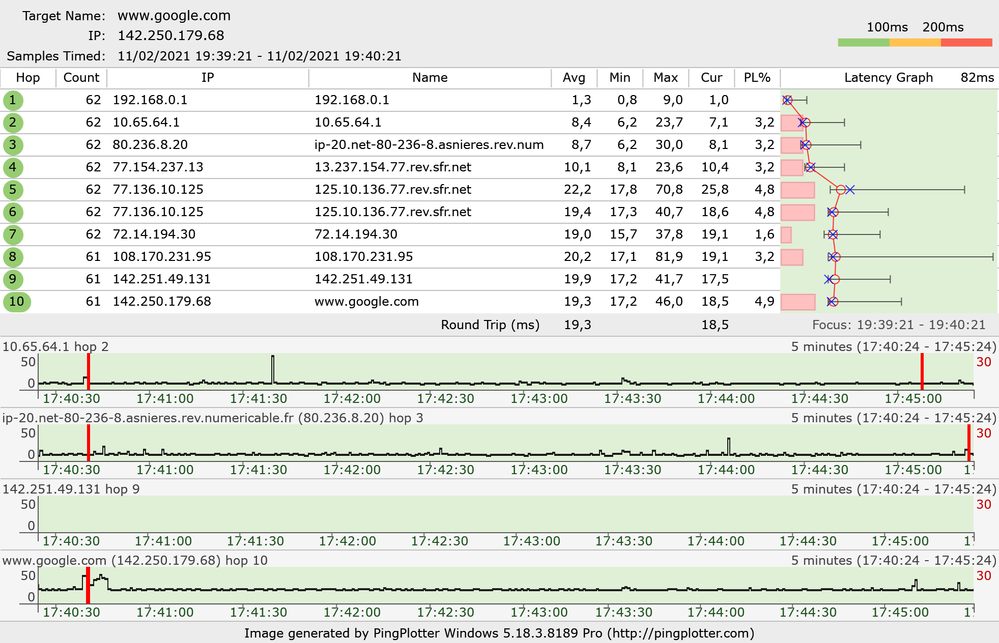The height and width of the screenshot is (643, 999).
Task: Select the hop 8 circle badge
Action: point(13,257)
